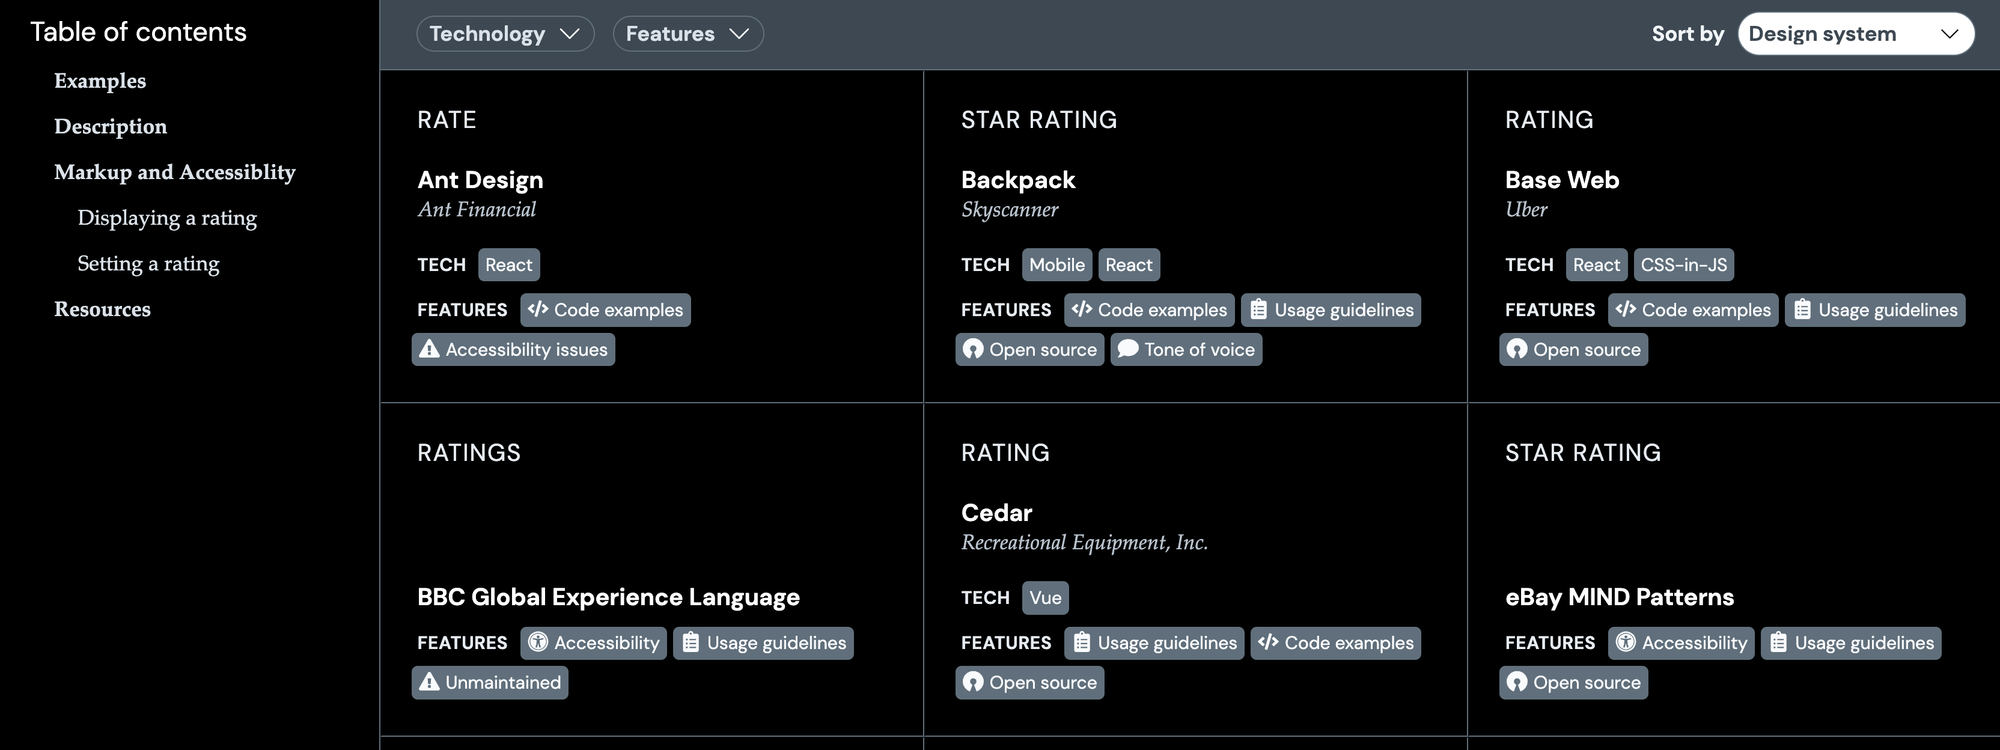Screen dimensions: 2000x750
Task: Click code icon in Ant Design's Code examples
Action: pyautogui.click(x=538, y=309)
